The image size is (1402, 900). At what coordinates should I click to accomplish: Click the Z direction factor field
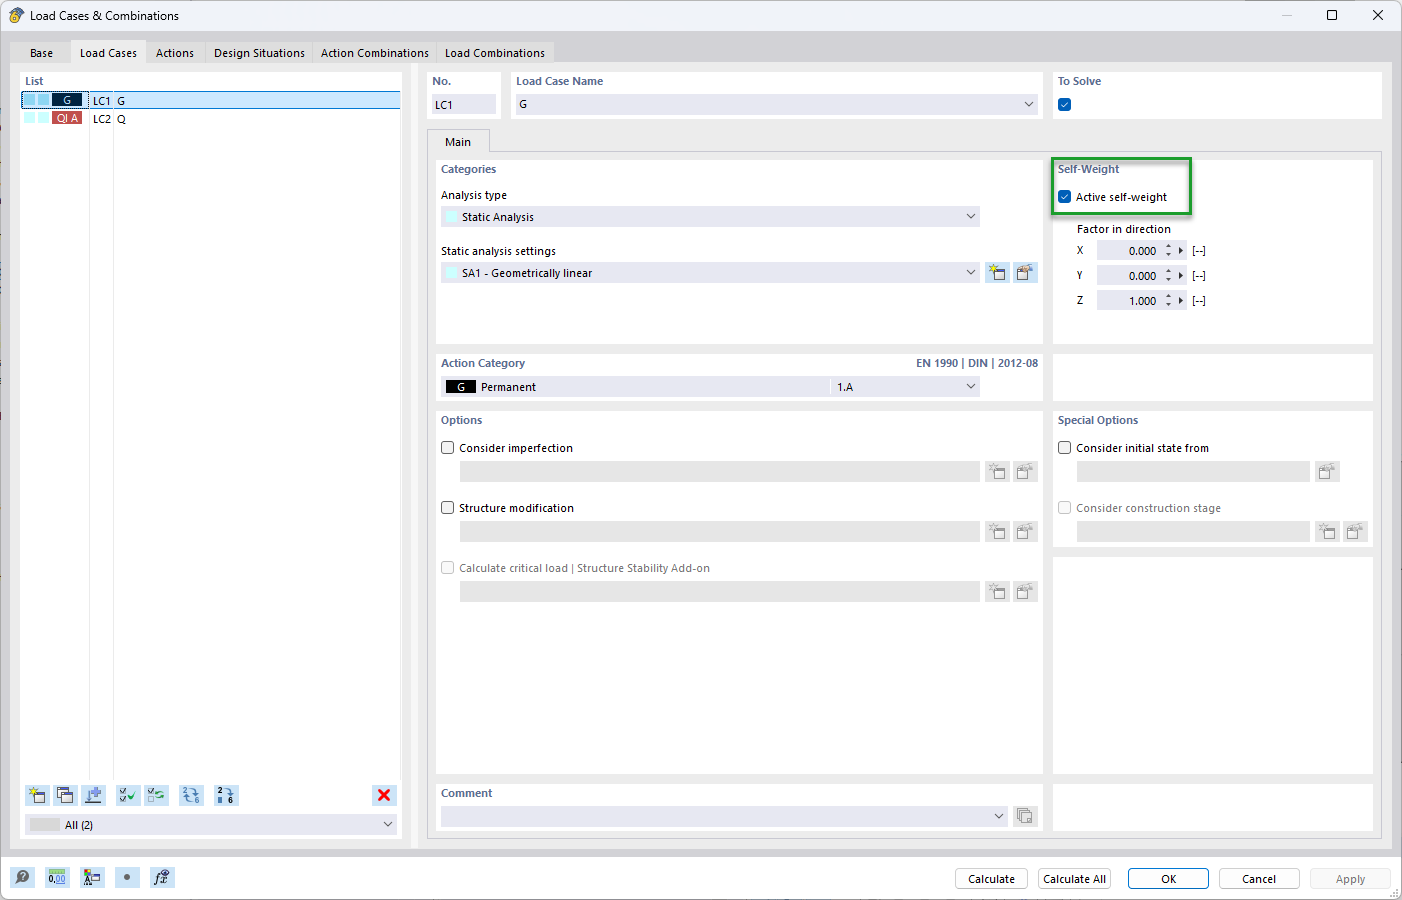coord(1129,300)
